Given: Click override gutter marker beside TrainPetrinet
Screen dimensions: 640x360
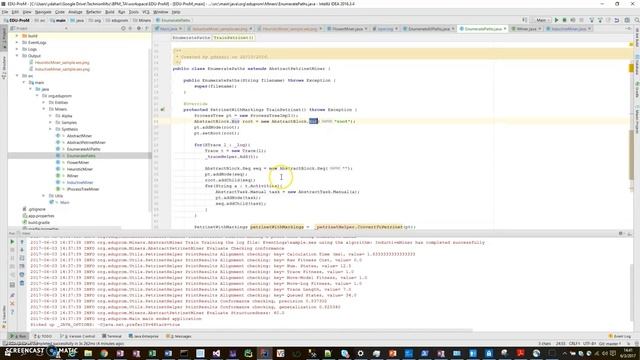Looking at the screenshot, I should [162, 109].
